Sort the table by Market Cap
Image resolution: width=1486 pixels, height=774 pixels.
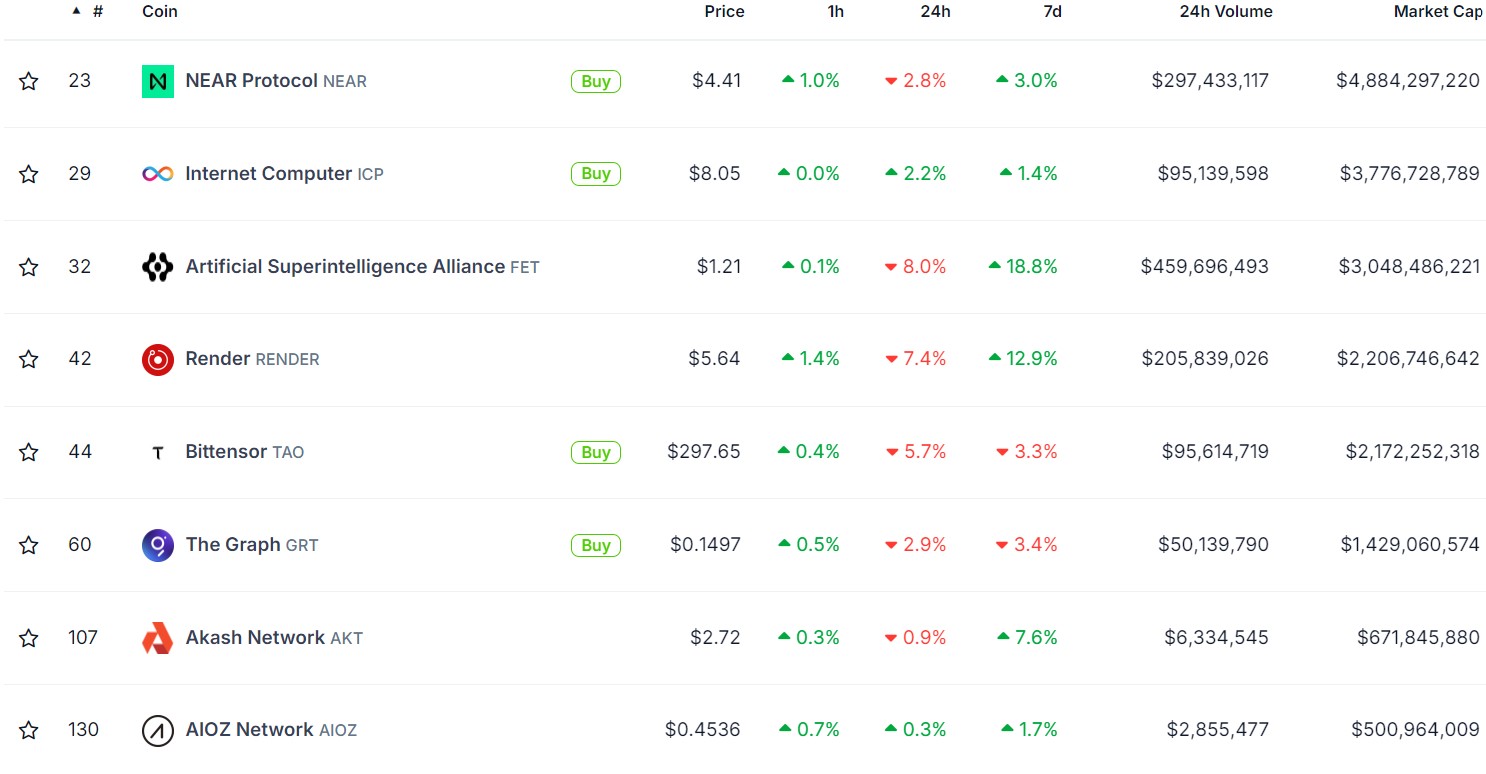click(x=1438, y=12)
